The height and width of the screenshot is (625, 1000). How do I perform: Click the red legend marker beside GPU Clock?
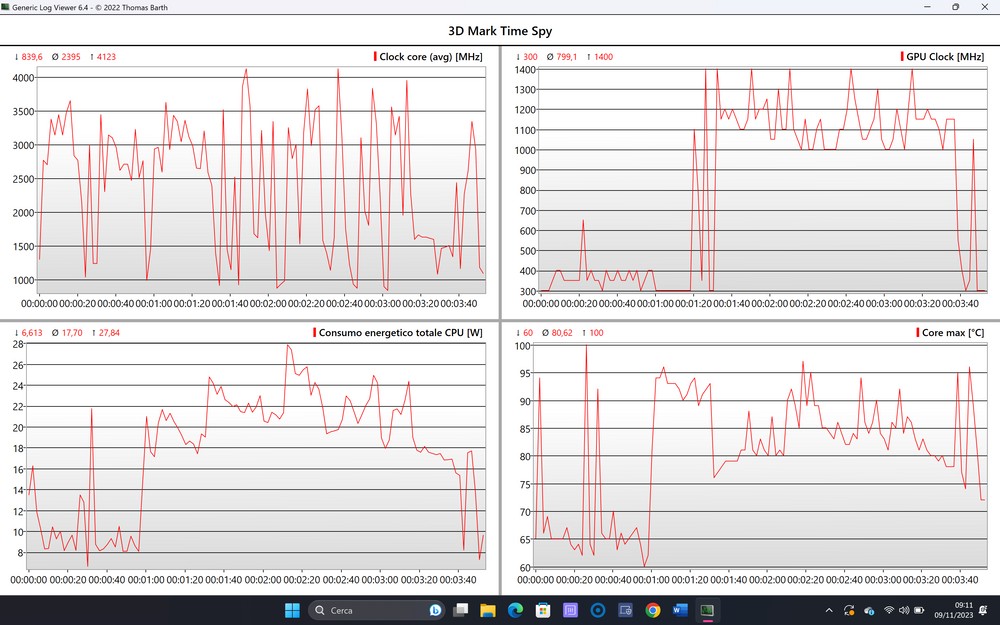pos(902,57)
